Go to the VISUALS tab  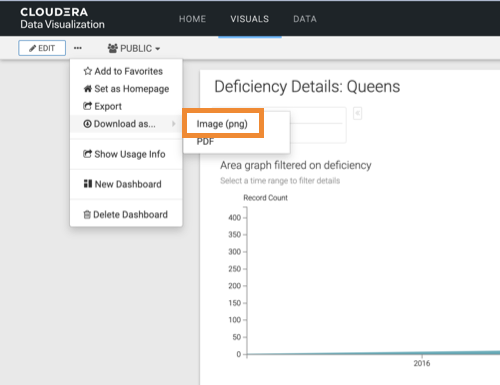pyautogui.click(x=250, y=19)
